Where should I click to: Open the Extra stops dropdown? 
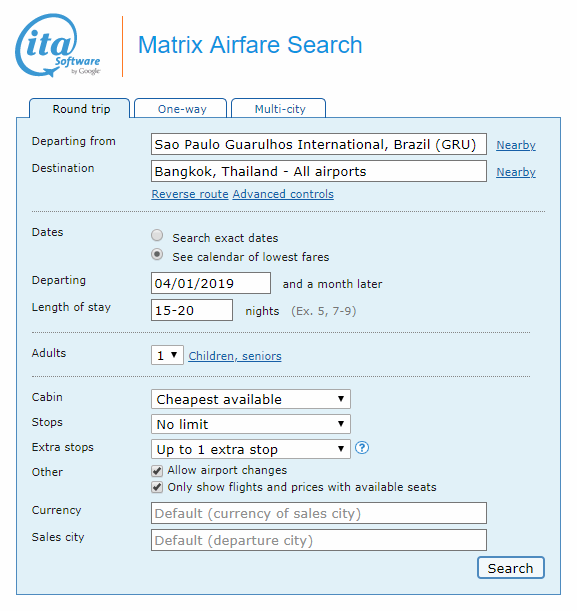click(251, 449)
